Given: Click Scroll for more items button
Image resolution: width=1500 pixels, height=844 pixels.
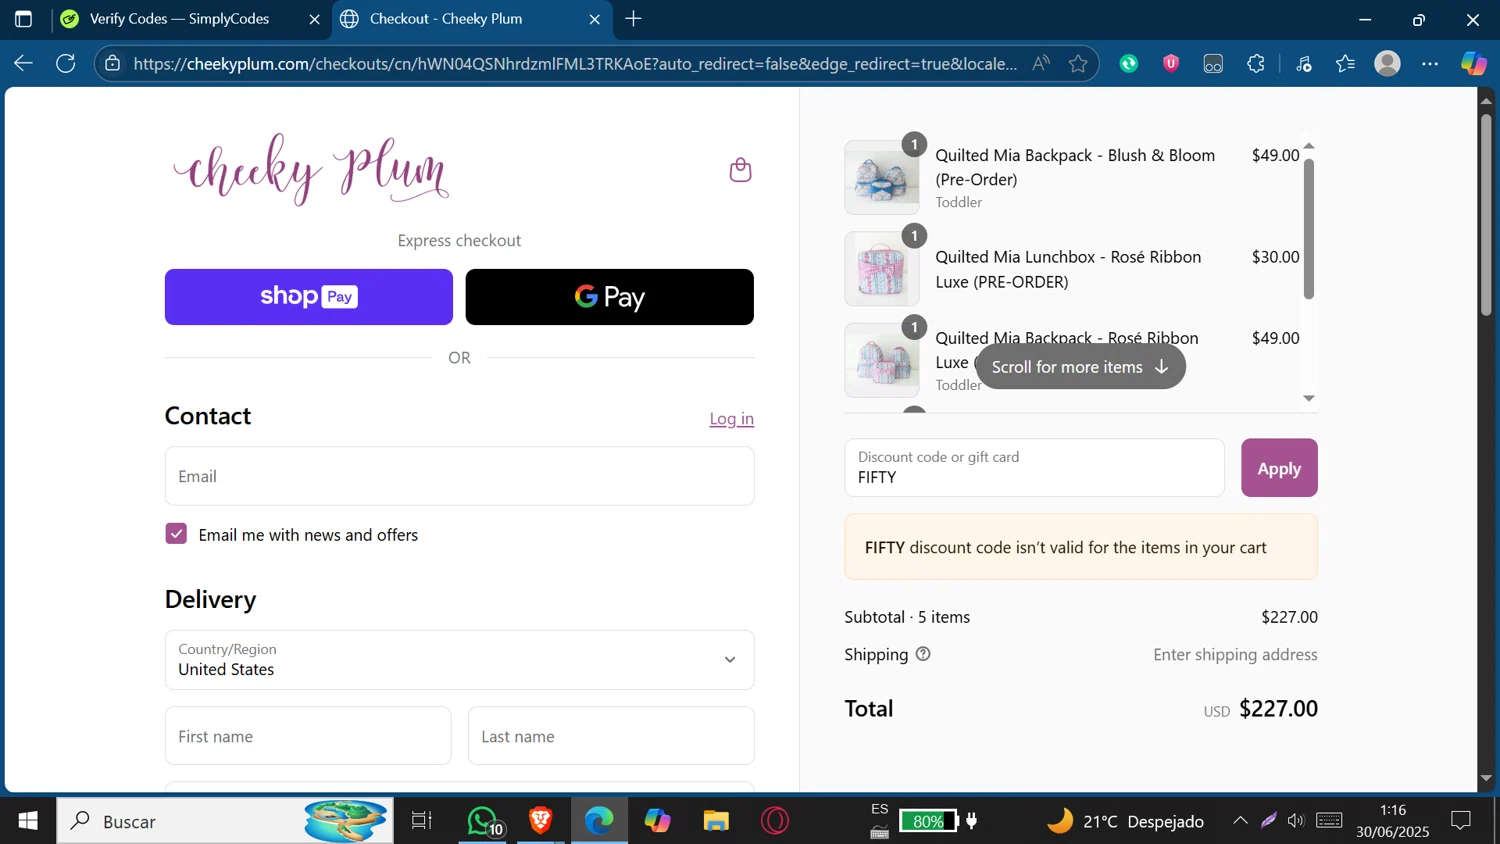Looking at the screenshot, I should (x=1080, y=367).
